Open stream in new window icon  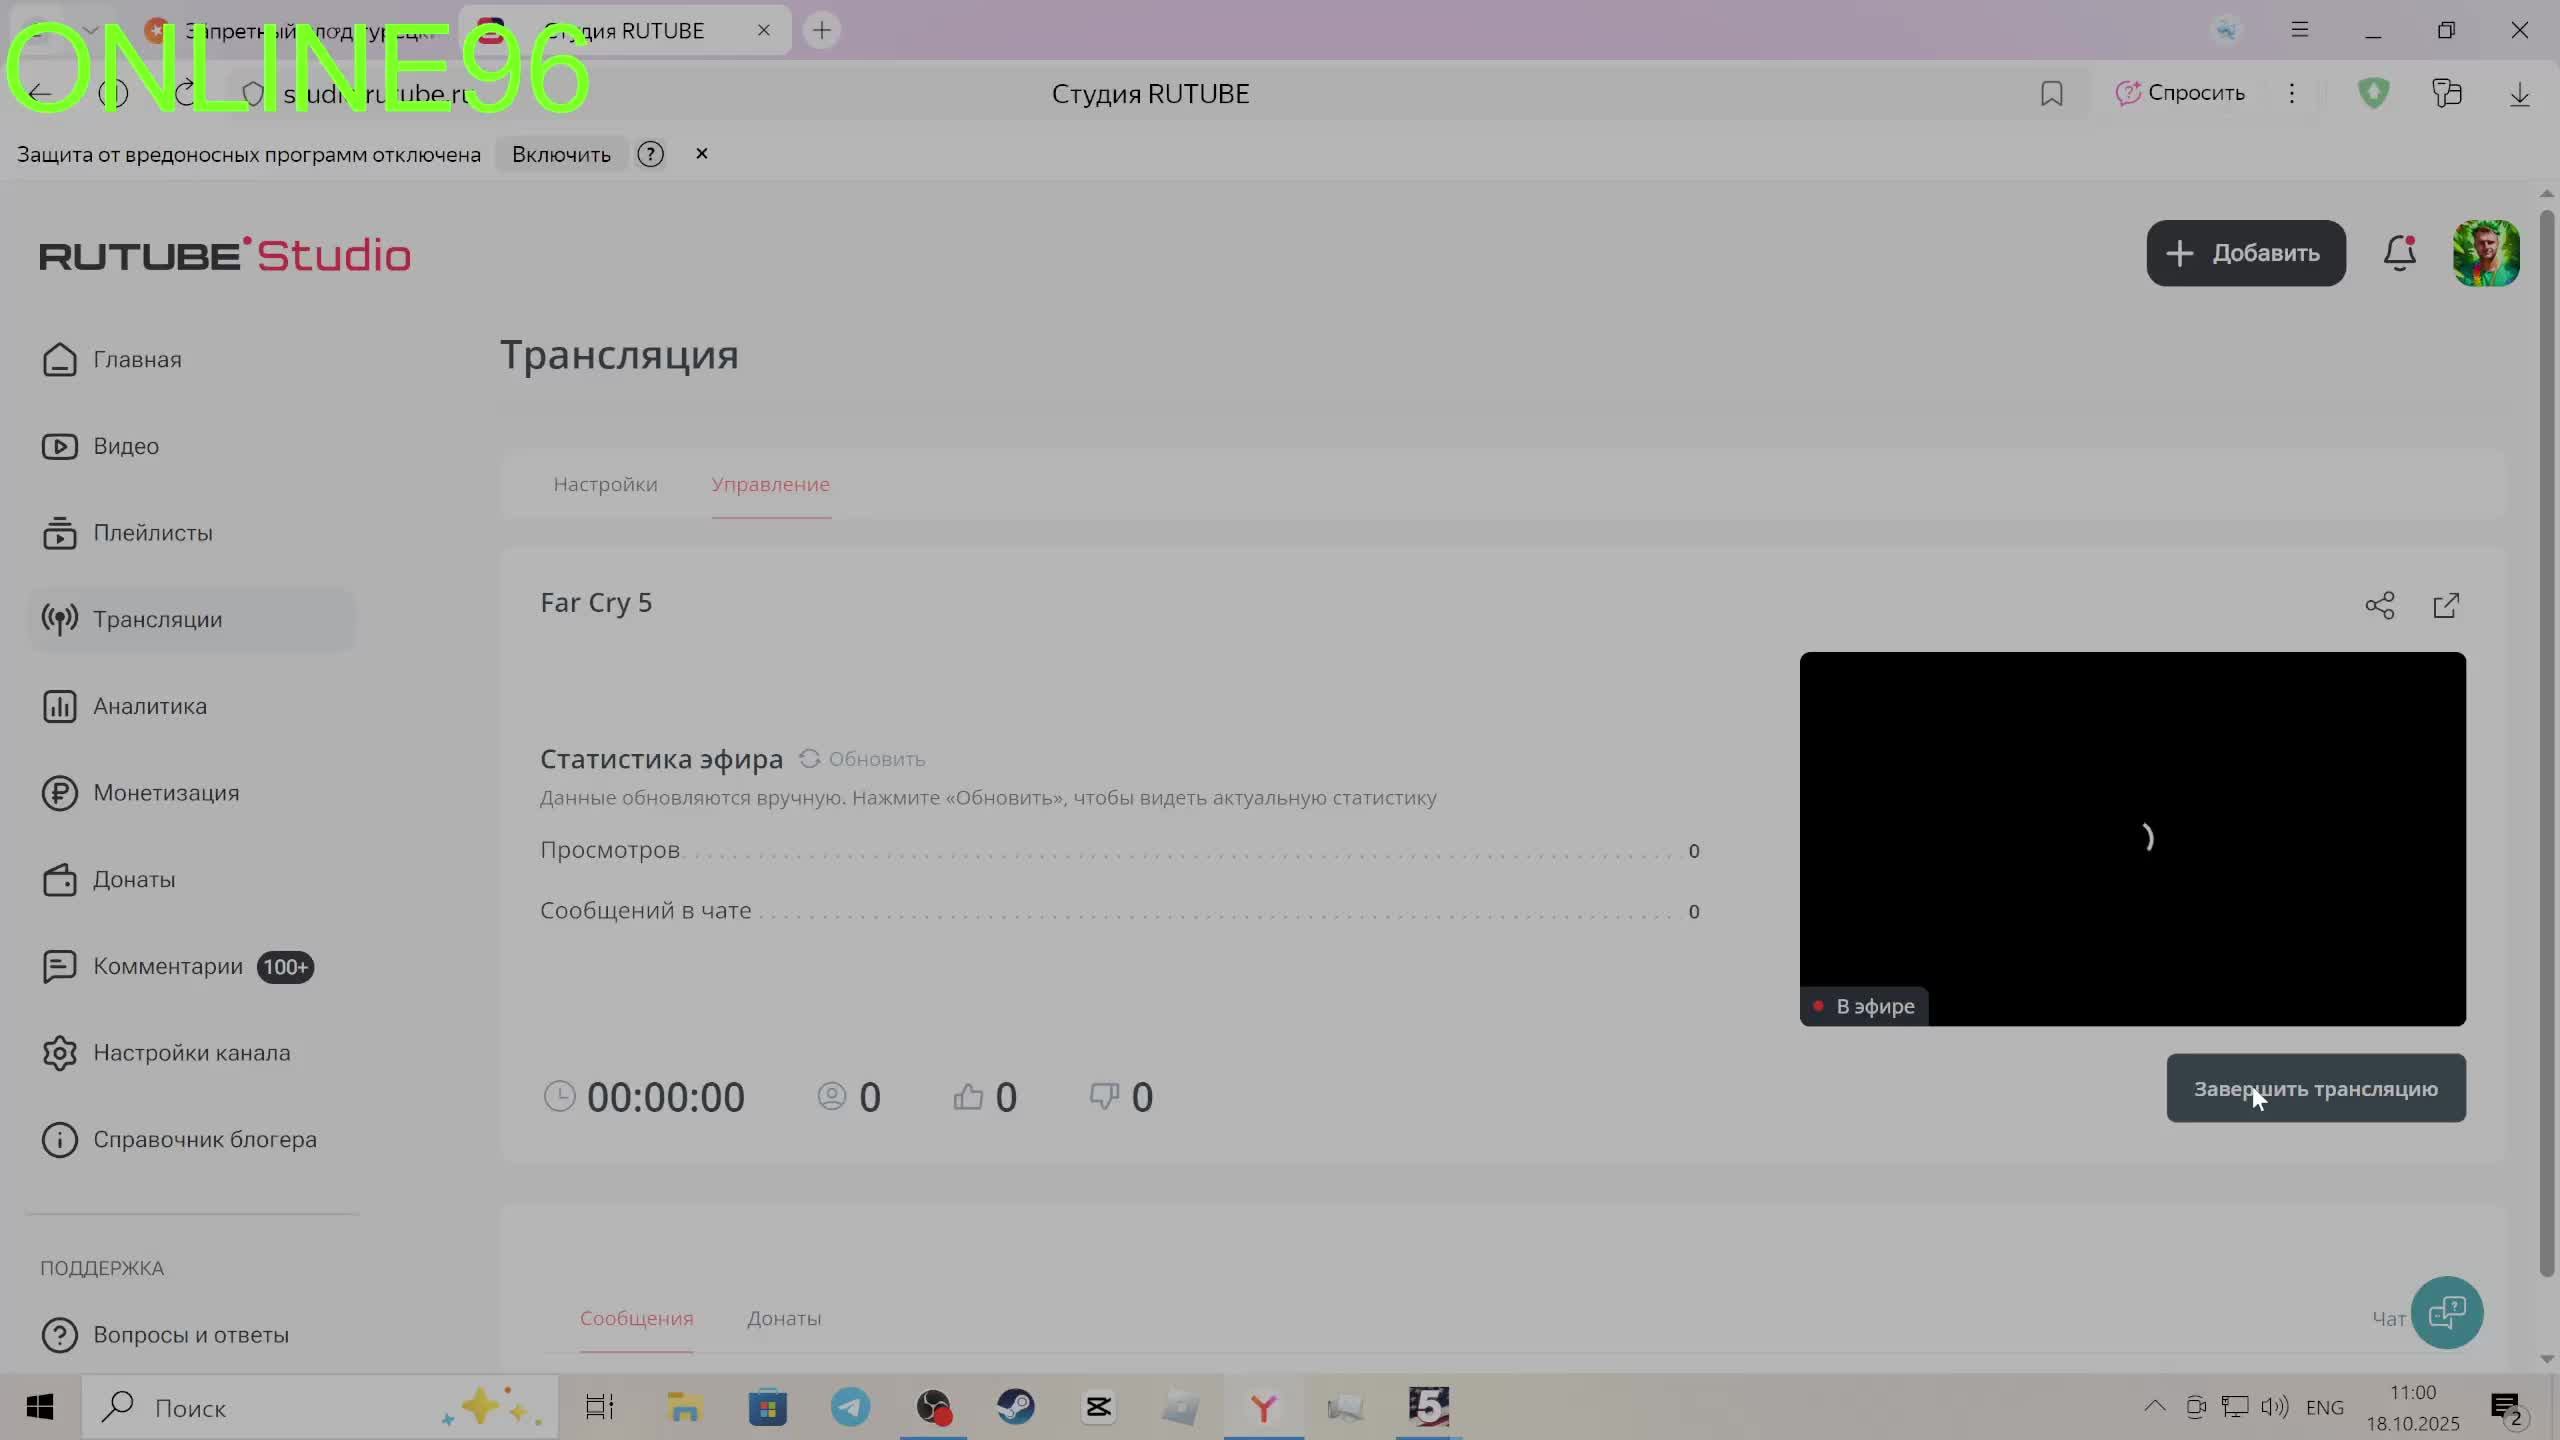click(2446, 605)
